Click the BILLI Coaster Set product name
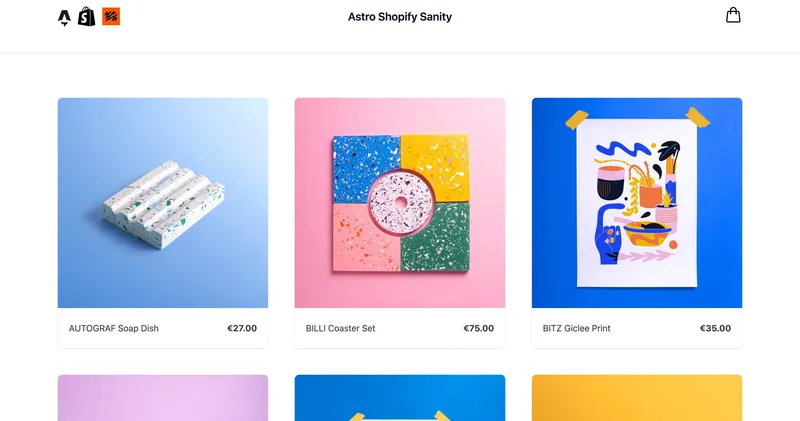Image resolution: width=800 pixels, height=421 pixels. click(340, 328)
